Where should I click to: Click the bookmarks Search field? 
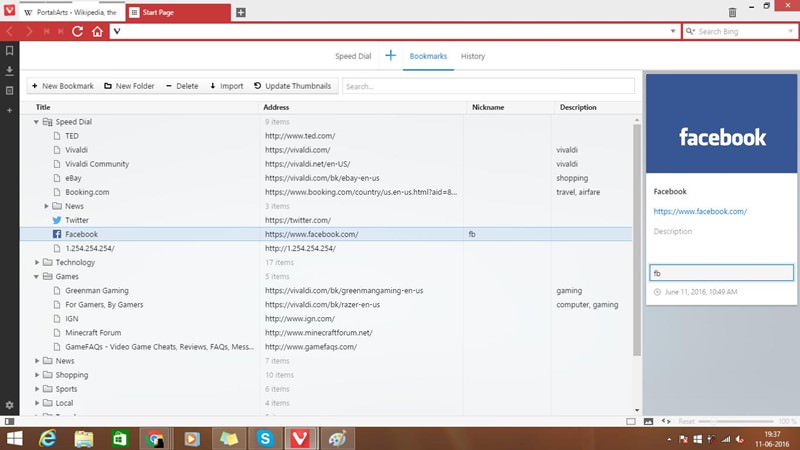(x=488, y=86)
